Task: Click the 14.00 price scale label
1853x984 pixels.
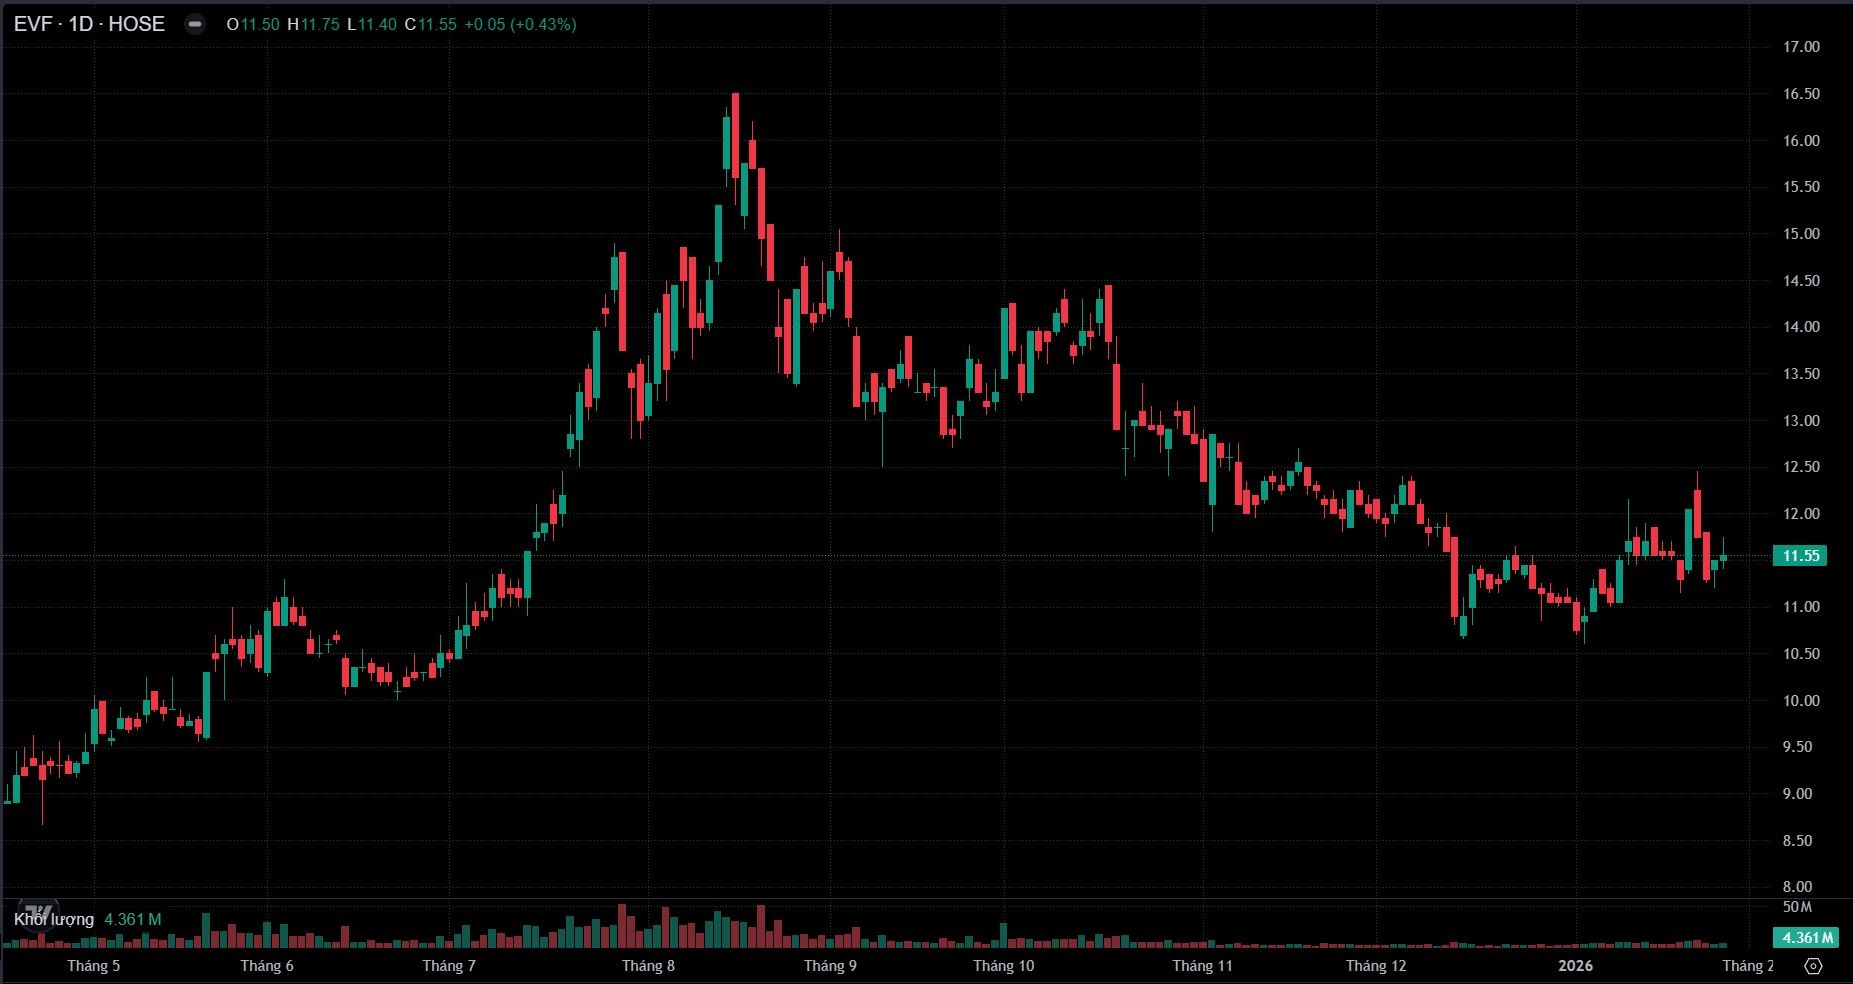Action: pos(1801,327)
